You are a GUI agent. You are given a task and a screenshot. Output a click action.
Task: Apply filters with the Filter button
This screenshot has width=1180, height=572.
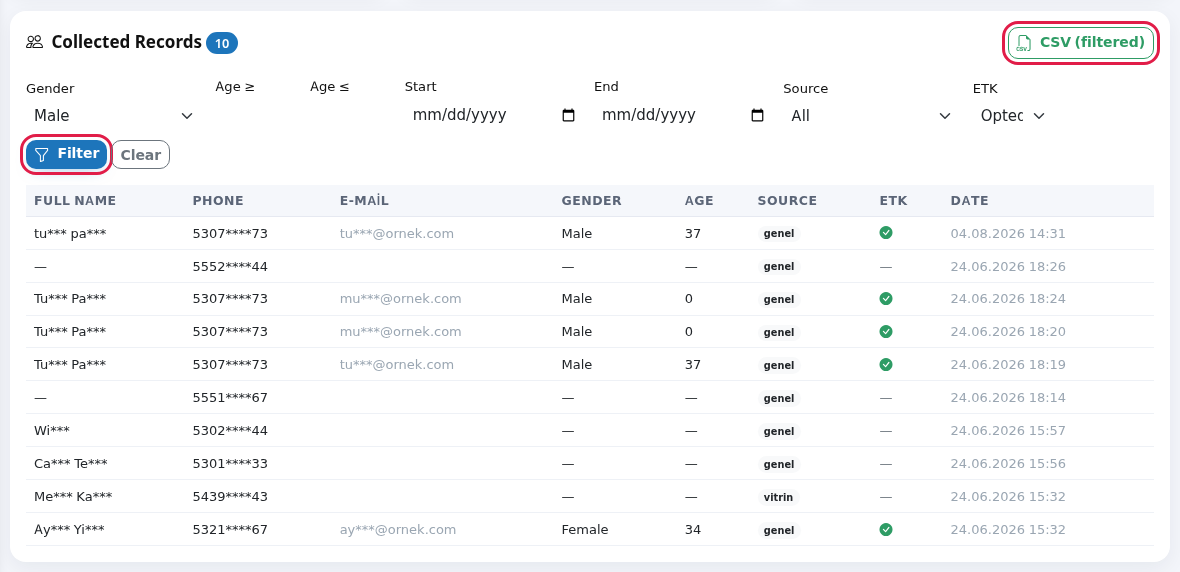click(x=67, y=154)
